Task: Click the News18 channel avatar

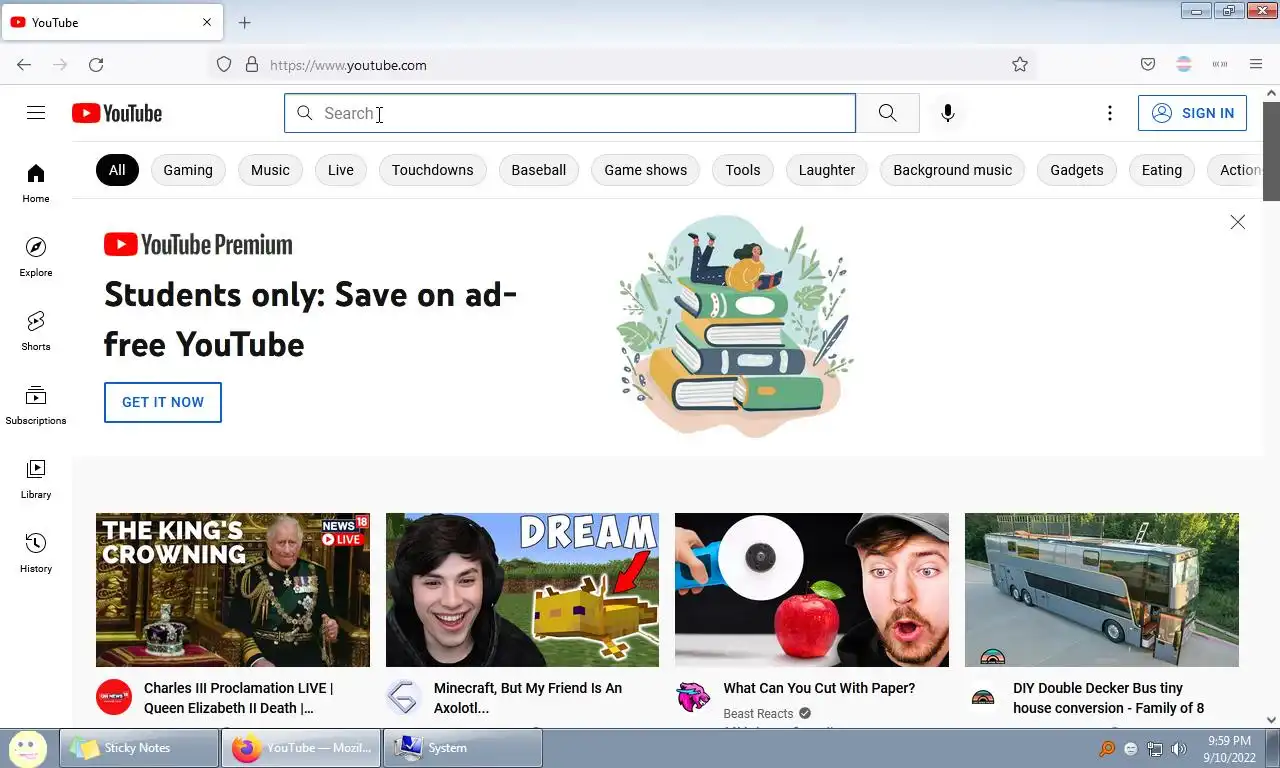Action: tap(114, 697)
